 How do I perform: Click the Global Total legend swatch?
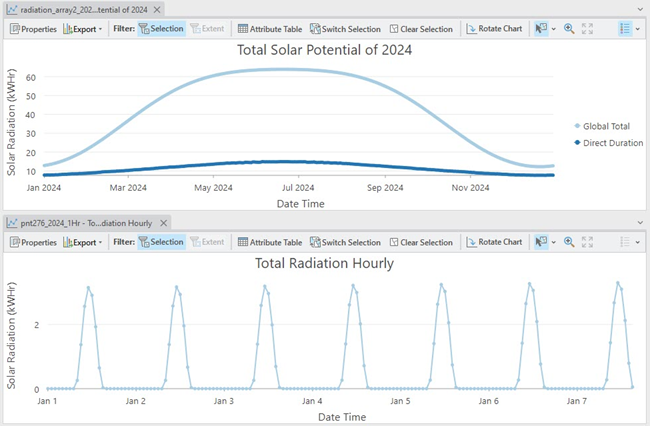coord(576,125)
